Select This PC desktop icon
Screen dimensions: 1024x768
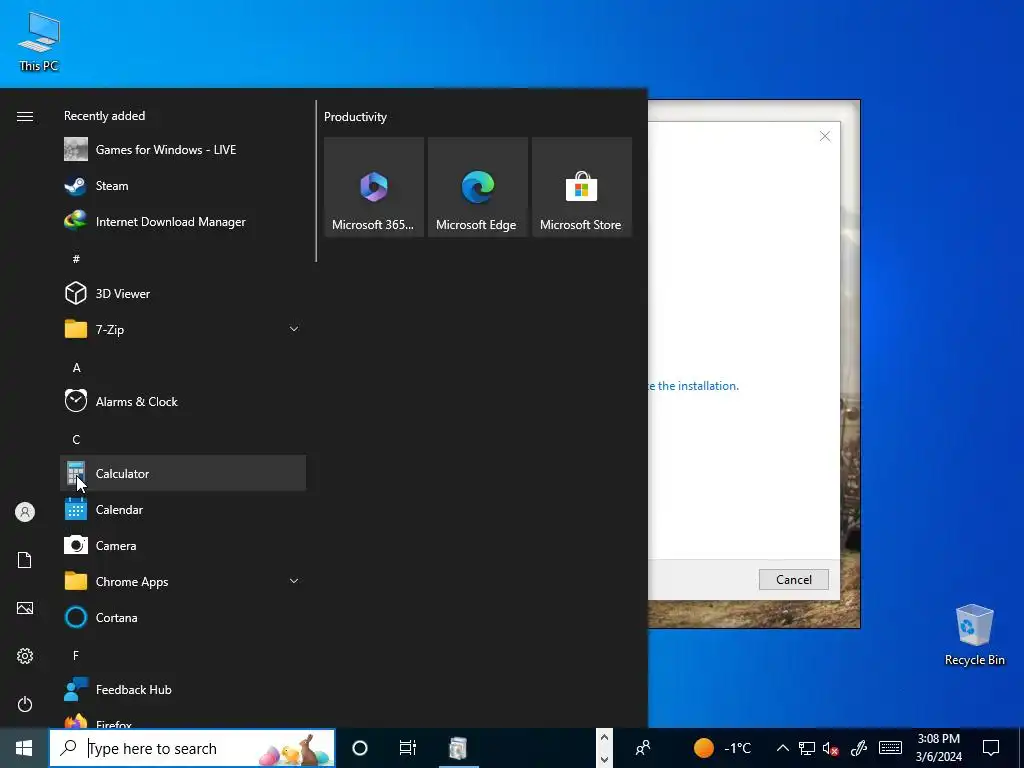39,41
